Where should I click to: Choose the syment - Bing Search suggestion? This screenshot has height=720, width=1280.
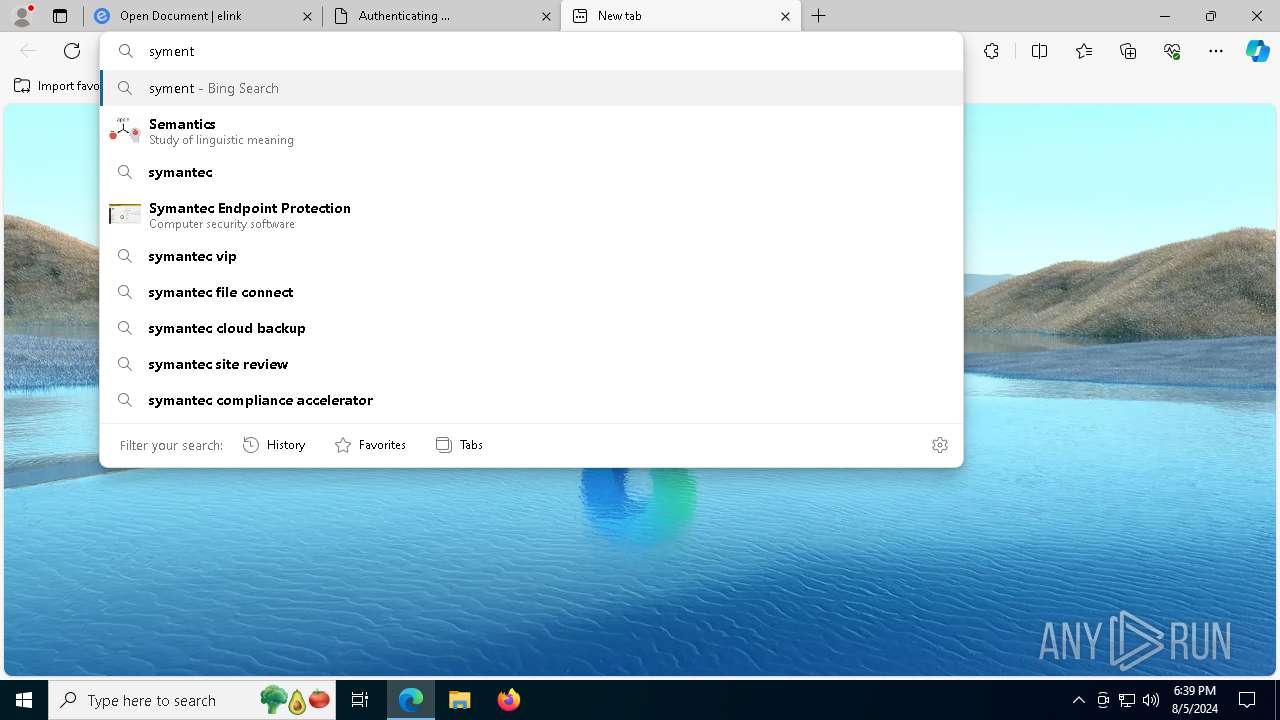(x=531, y=88)
